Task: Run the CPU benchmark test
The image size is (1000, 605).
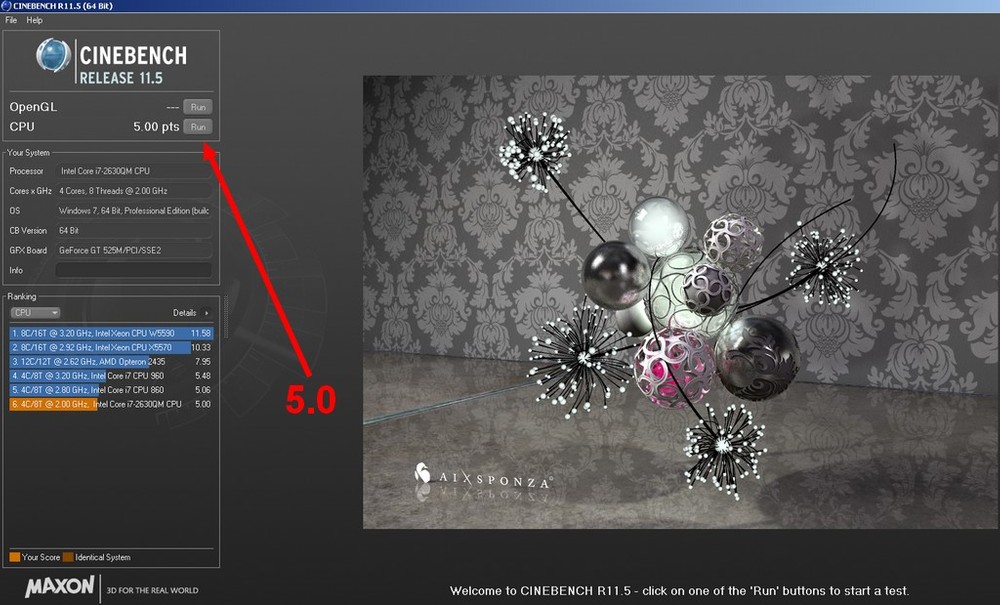Action: 197,127
